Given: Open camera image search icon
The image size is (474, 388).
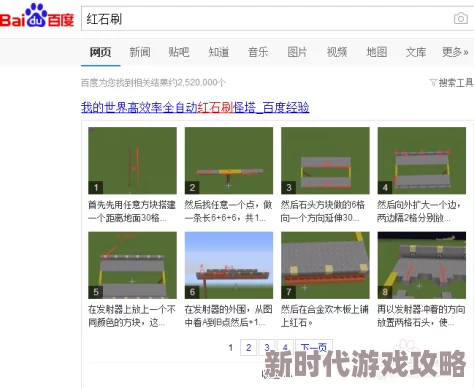Looking at the screenshot, I should (461, 18).
